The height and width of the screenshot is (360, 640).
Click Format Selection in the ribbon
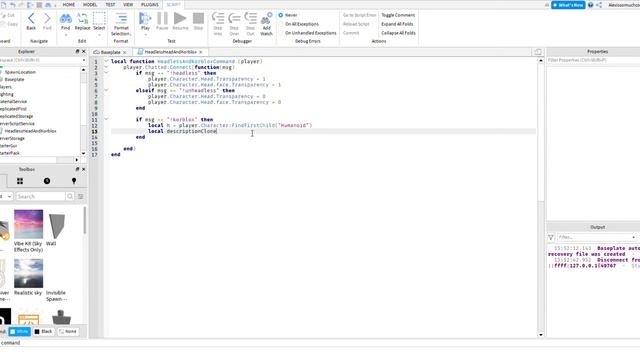[121, 24]
